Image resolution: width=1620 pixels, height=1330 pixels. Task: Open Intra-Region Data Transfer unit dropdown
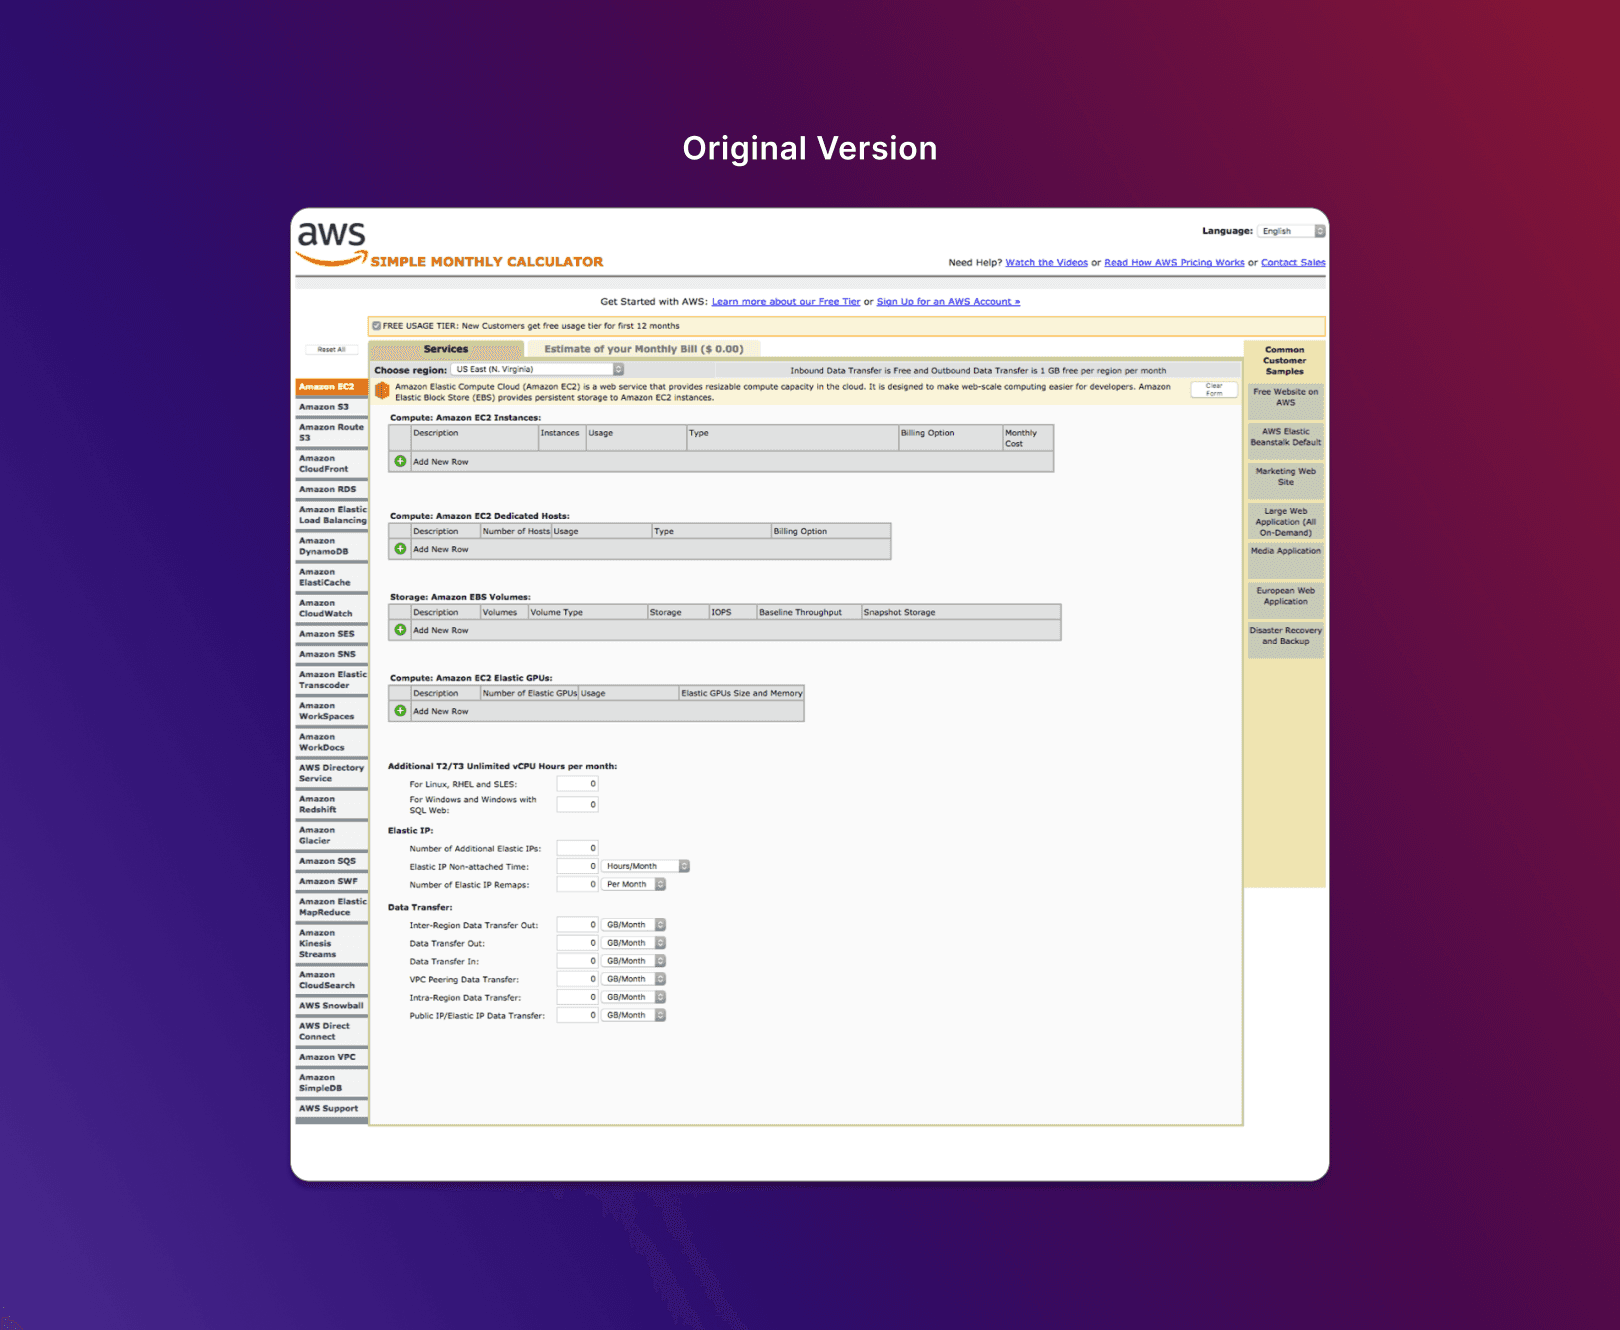coord(634,997)
